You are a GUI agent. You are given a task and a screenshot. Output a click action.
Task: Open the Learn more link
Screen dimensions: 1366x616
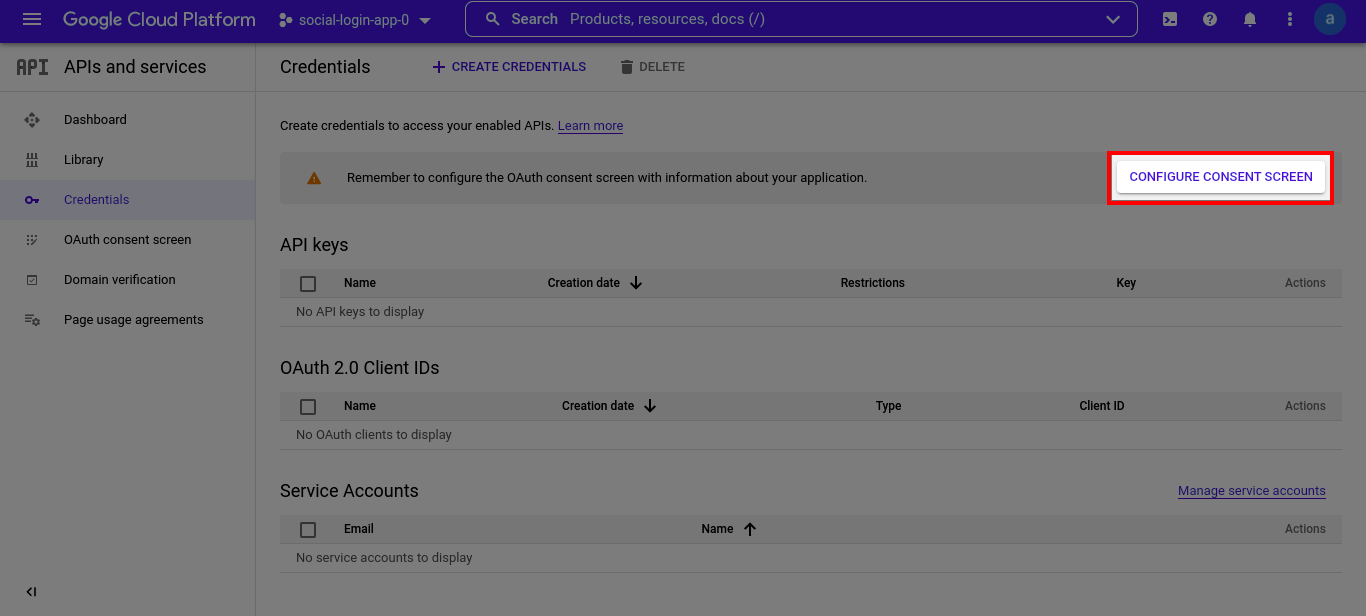[590, 126]
